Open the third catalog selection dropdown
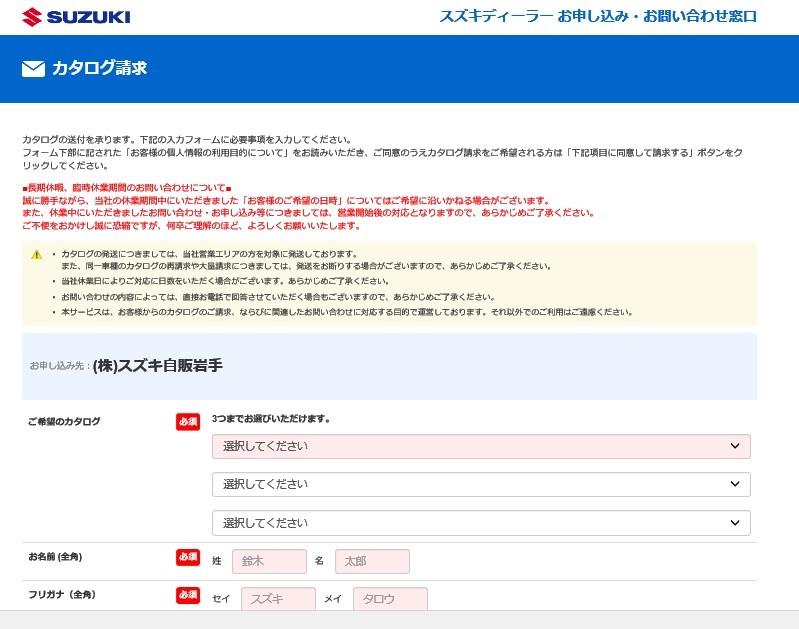The height and width of the screenshot is (629, 799). (x=481, y=523)
